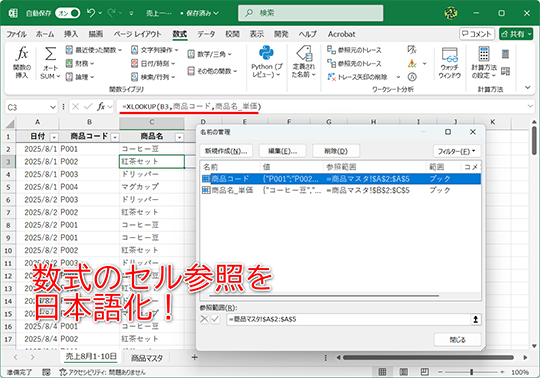This screenshot has width=540, height=378.
Task: Open the 数学/三角 functions icon
Action: 191,54
